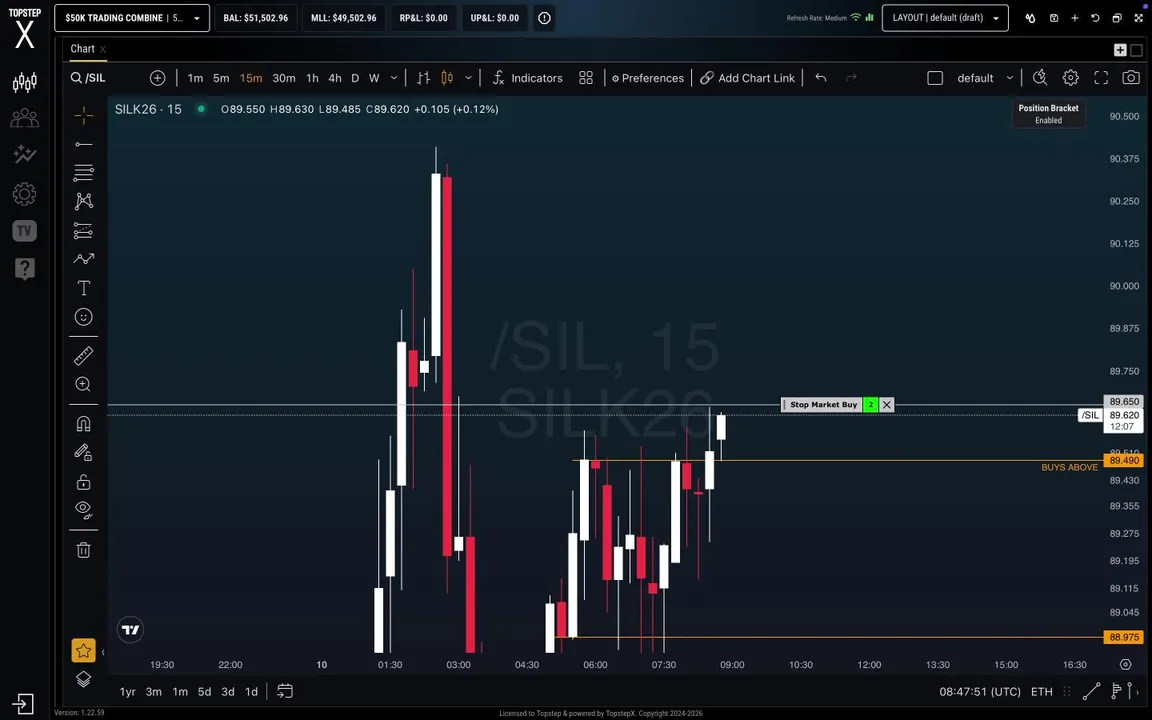
Task: Toggle the checkbox next to default
Action: pos(935,78)
